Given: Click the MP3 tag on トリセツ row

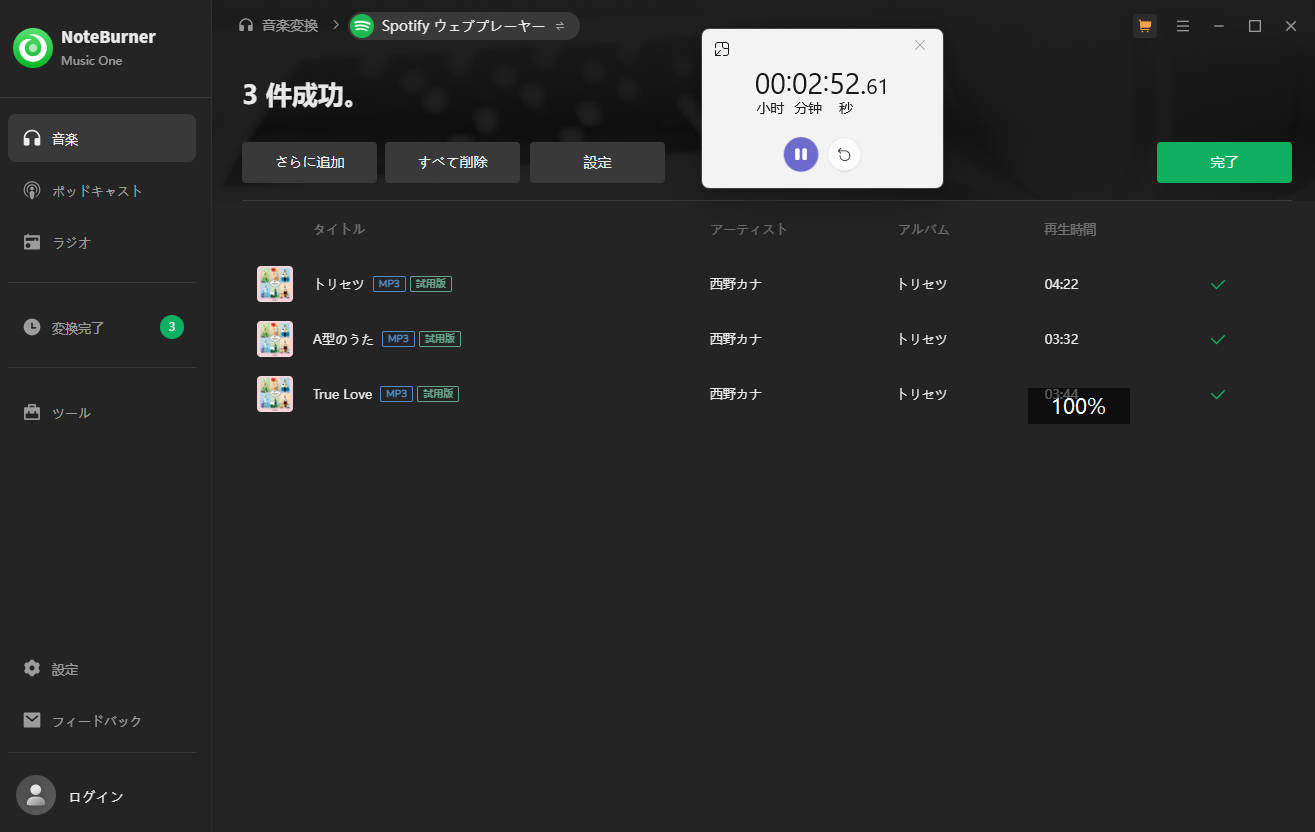Looking at the screenshot, I should click(389, 284).
